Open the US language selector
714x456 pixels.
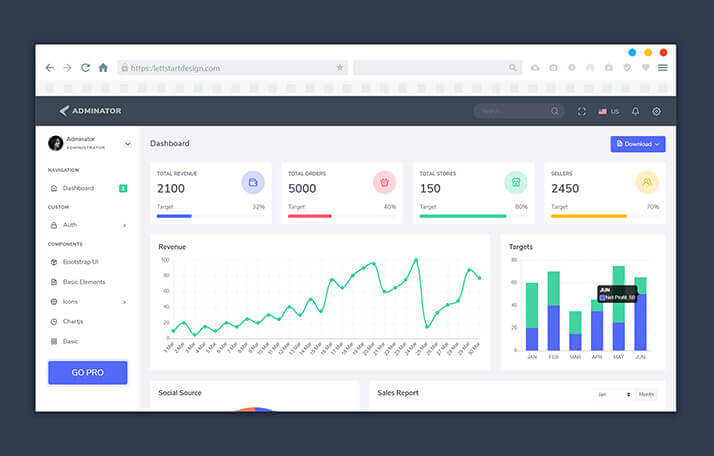[x=609, y=112]
